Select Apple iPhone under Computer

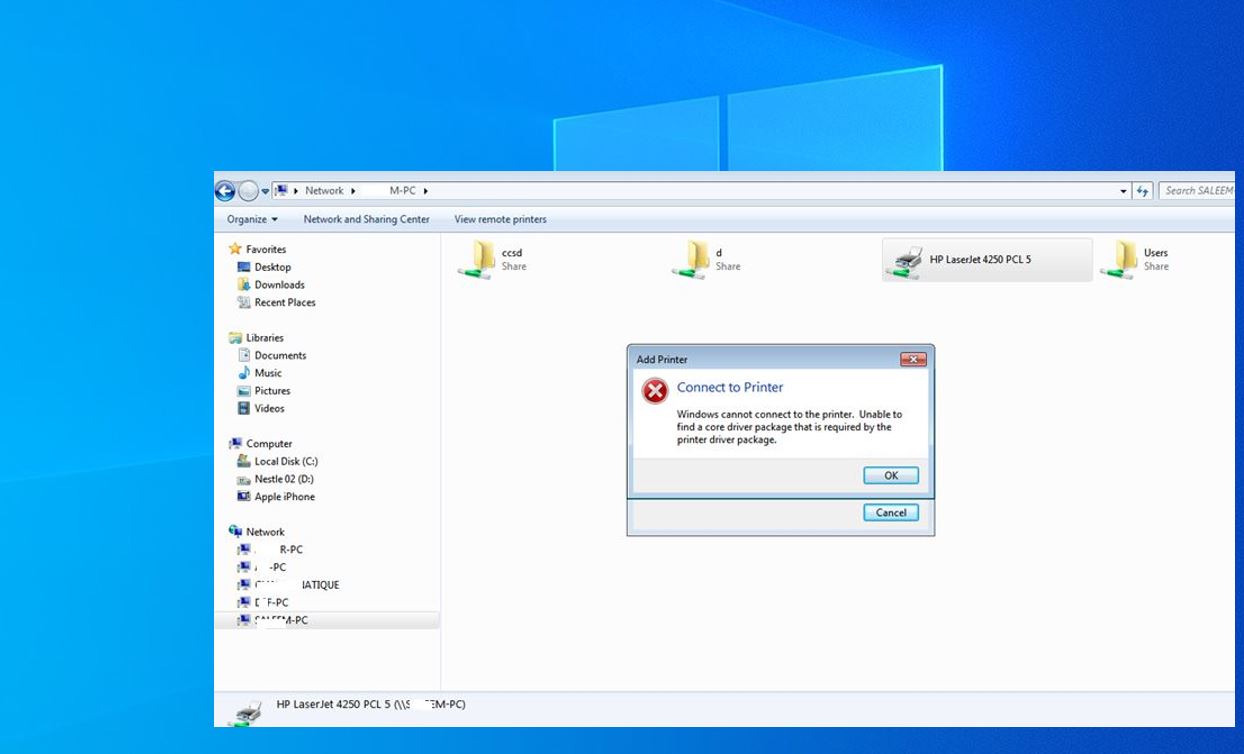283,497
